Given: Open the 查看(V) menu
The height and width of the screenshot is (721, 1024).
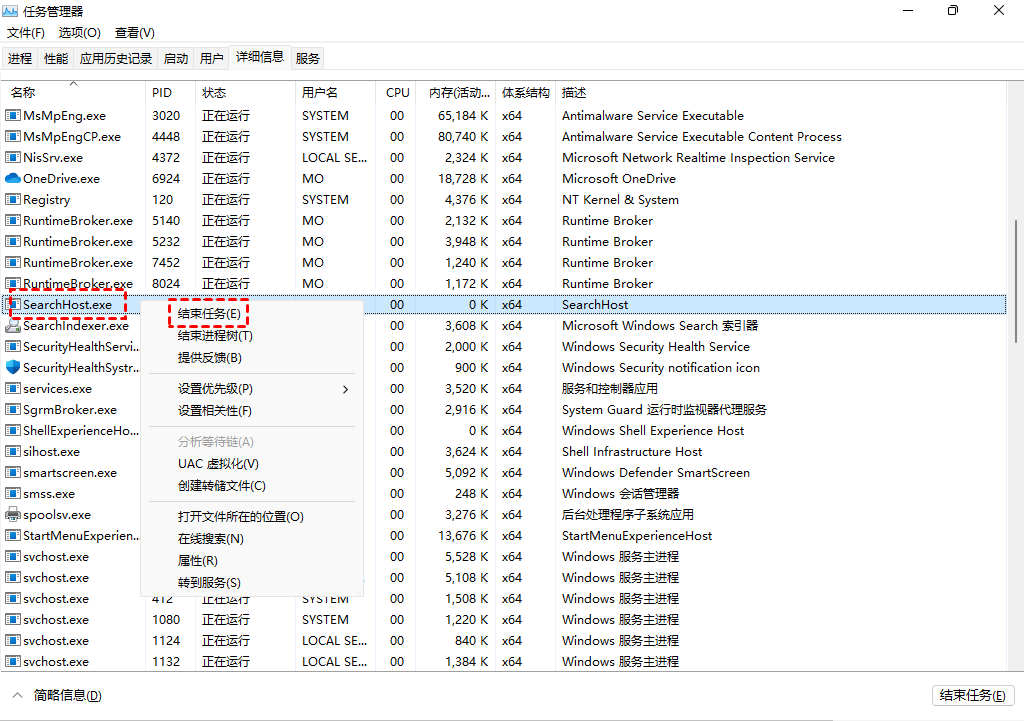Looking at the screenshot, I should [134, 32].
